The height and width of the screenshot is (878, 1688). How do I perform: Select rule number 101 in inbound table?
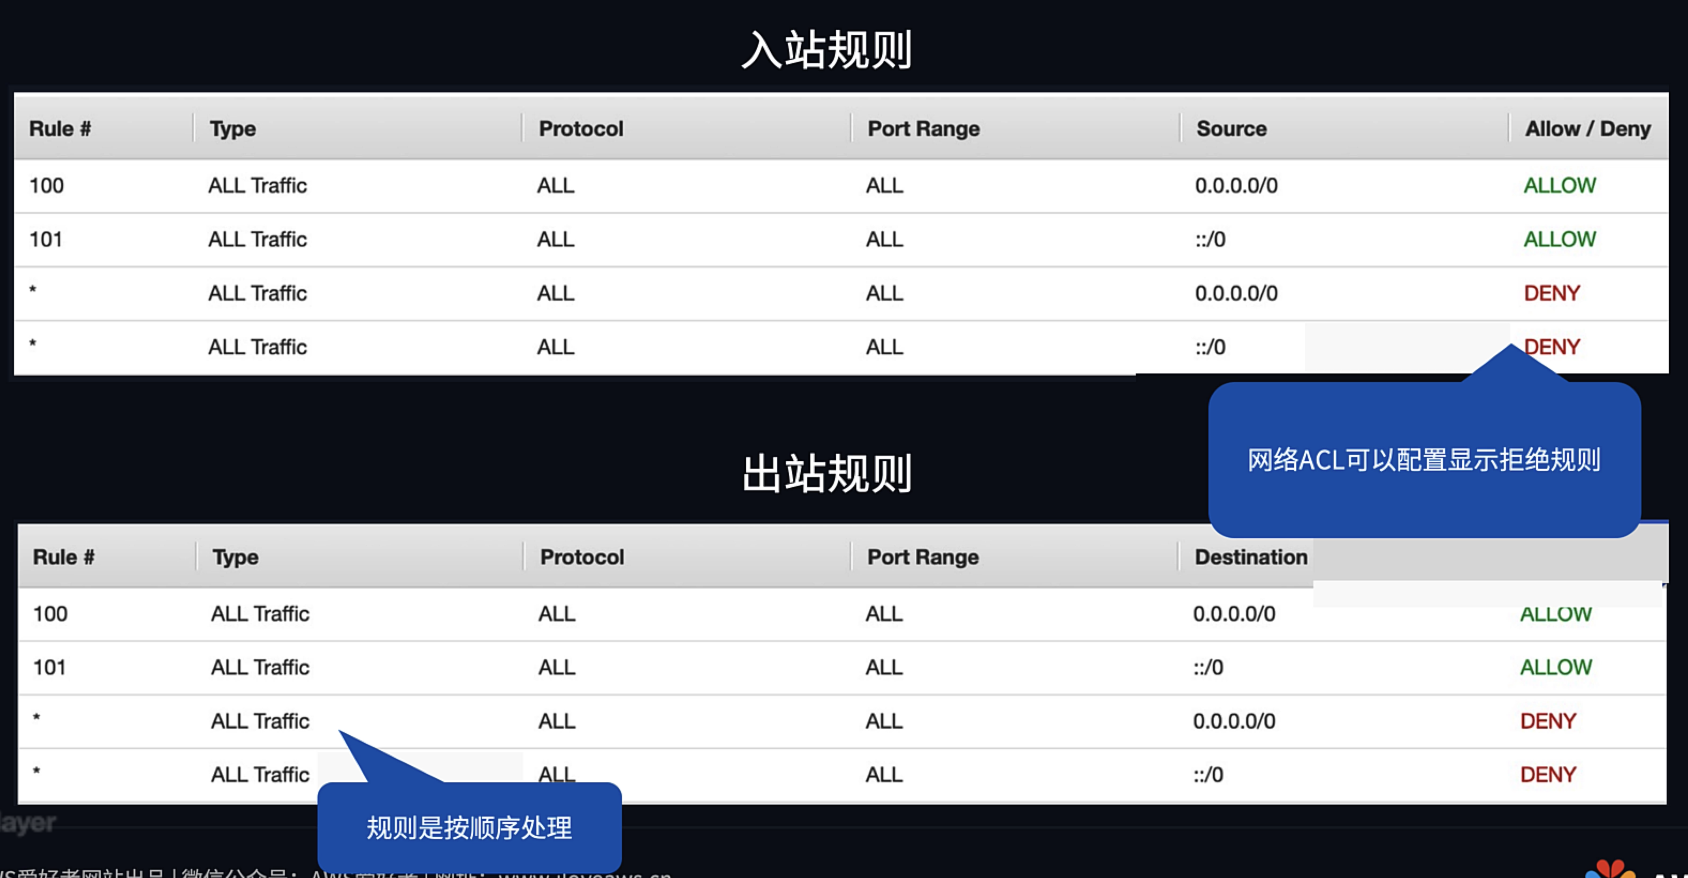(46, 239)
